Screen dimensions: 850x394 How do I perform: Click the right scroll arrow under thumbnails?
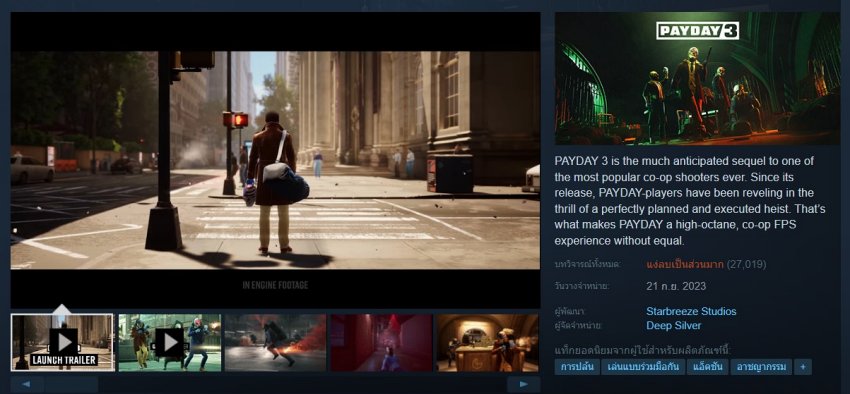click(x=523, y=384)
